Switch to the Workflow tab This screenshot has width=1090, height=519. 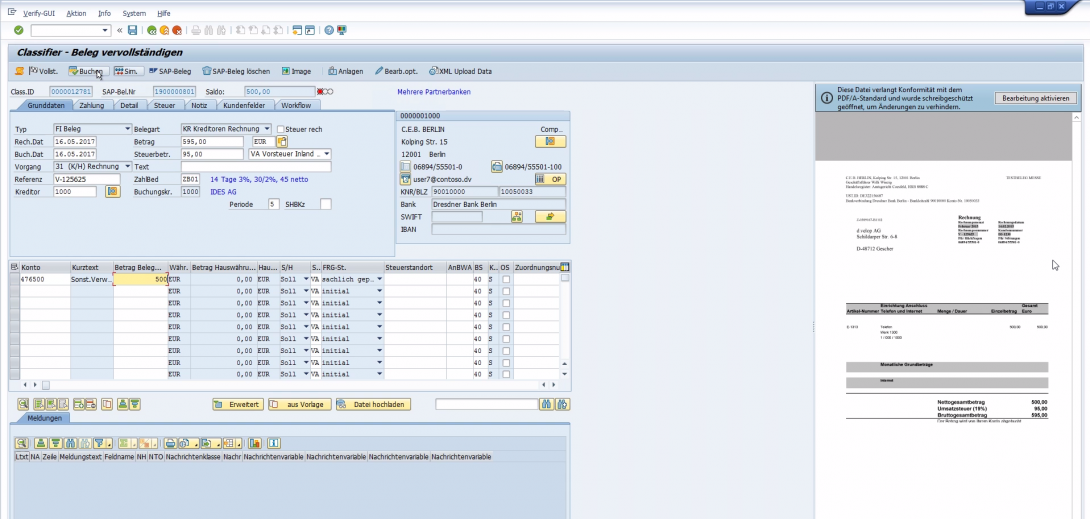pyautogui.click(x=298, y=106)
